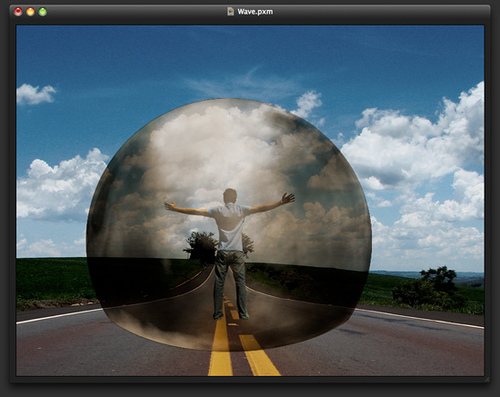Click the Wave.pxm document proxy icon
The image size is (500, 397).
(x=230, y=12)
